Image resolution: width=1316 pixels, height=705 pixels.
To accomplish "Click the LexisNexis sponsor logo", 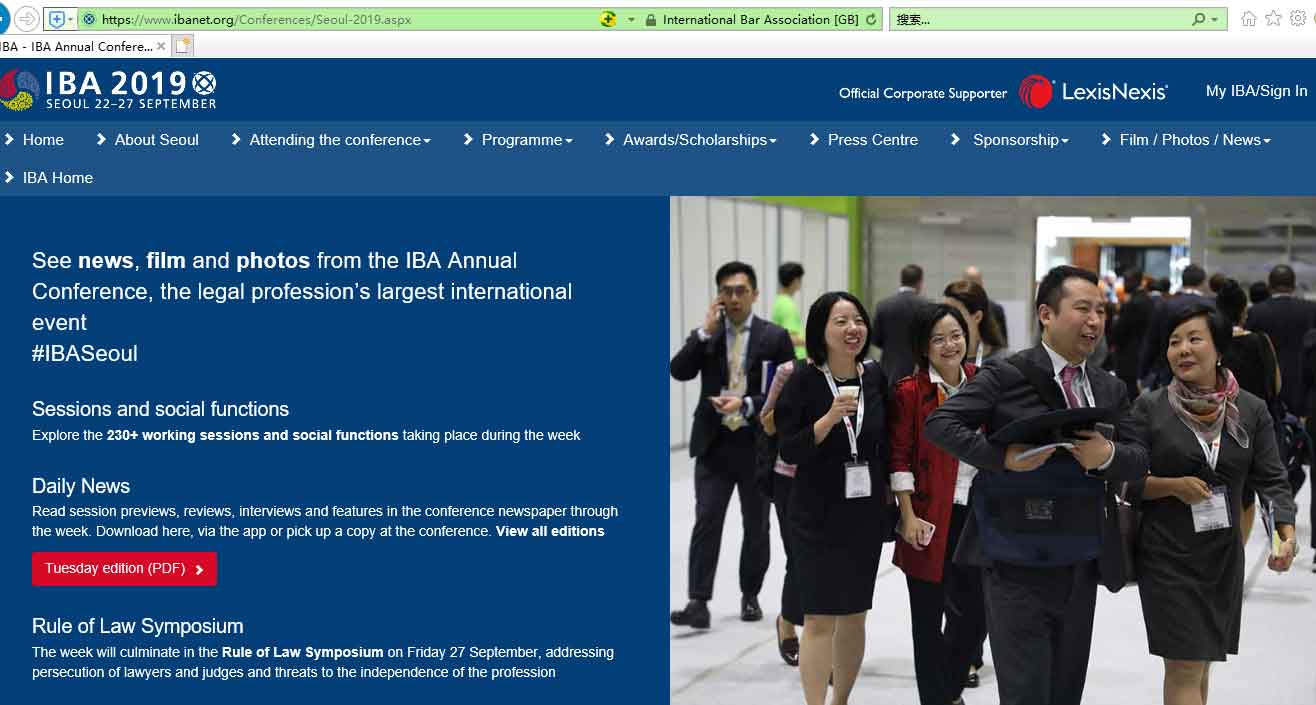I will [x=1093, y=91].
